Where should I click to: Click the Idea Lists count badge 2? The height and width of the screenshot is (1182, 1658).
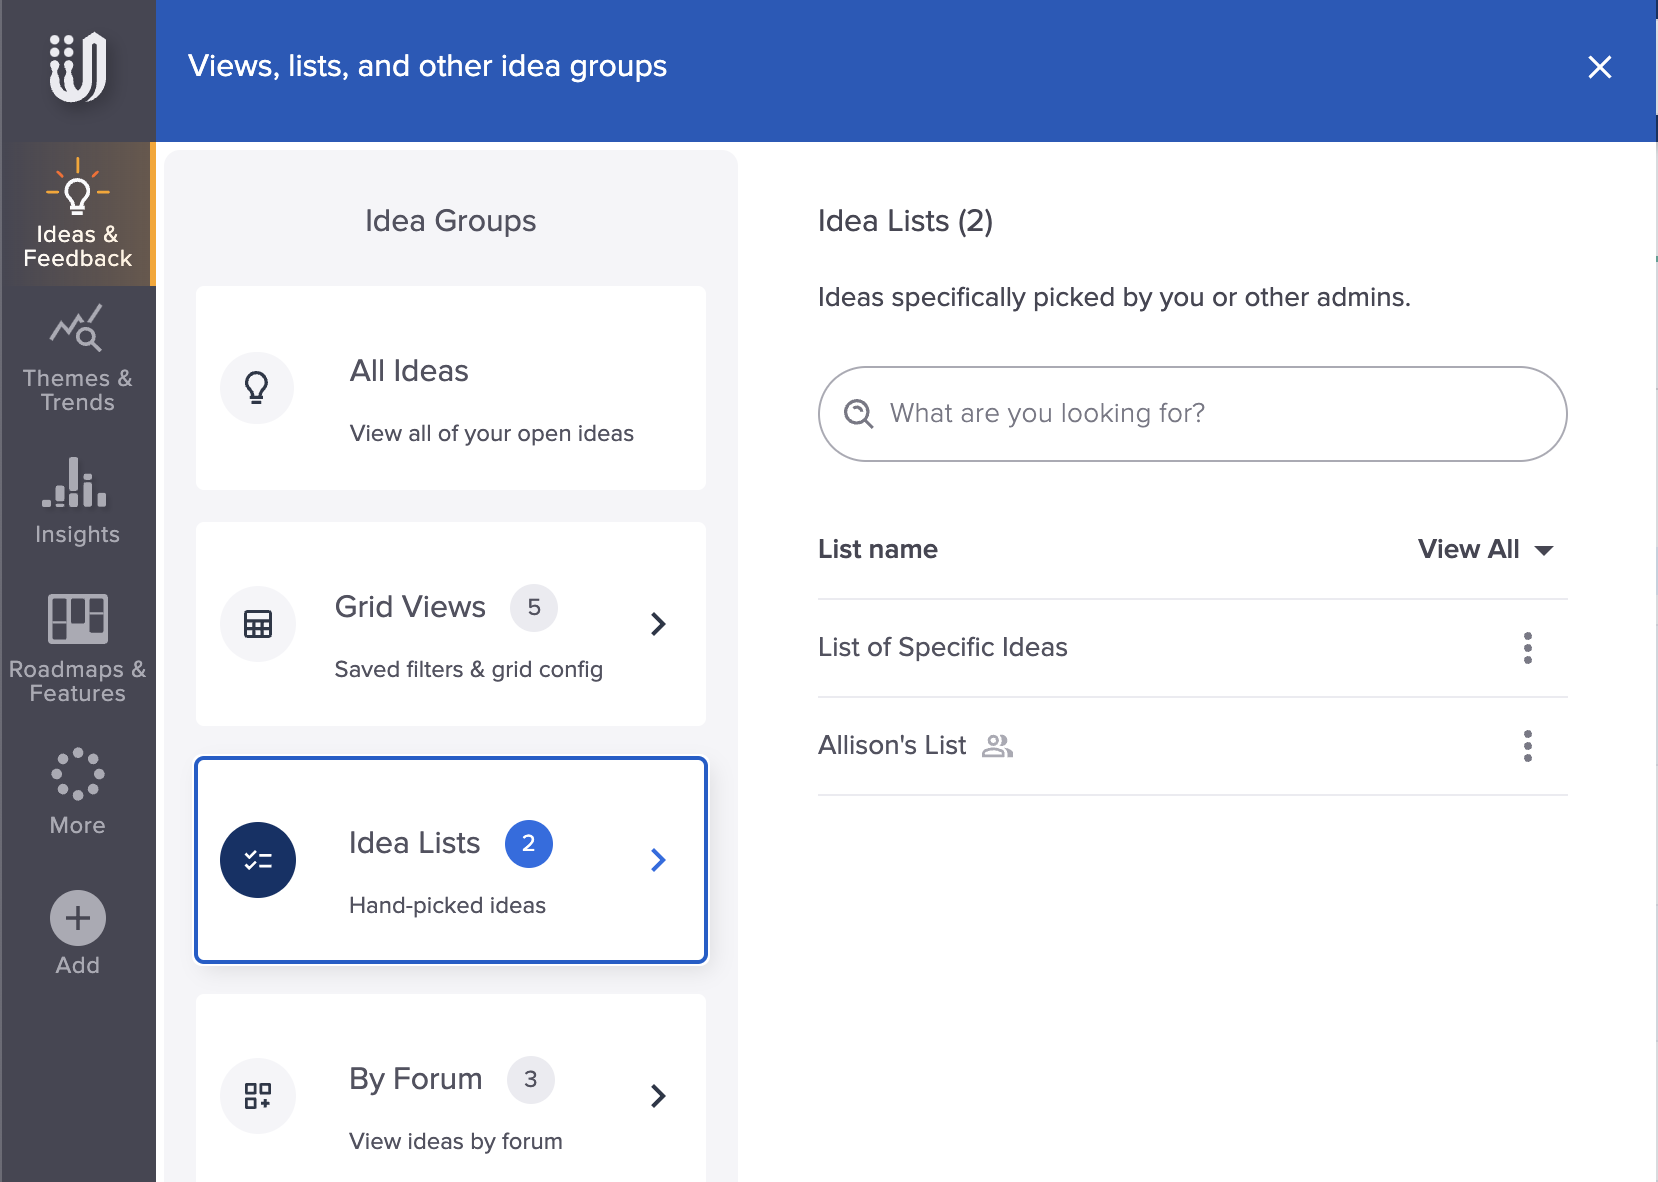(x=529, y=844)
